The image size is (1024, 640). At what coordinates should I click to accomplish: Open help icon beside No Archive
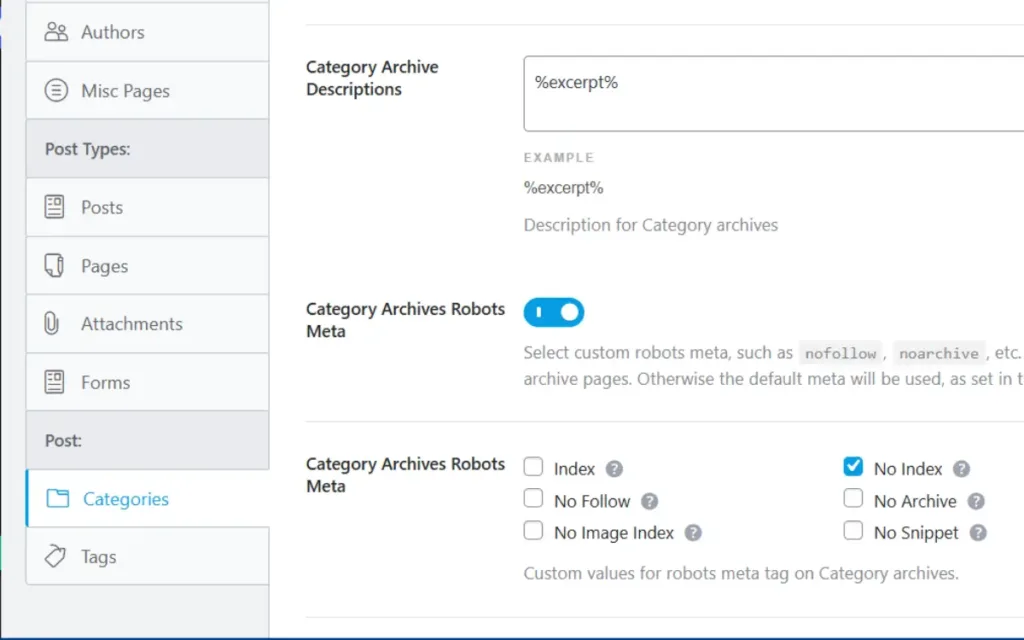point(976,501)
